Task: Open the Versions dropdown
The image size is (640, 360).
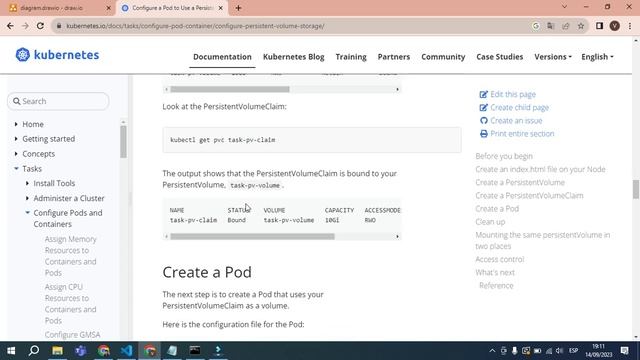Action: (553, 57)
